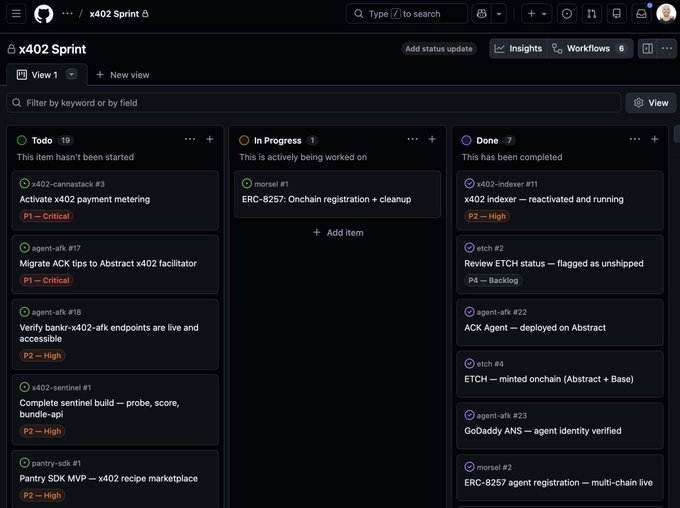Open card Pantry SDK MVP

click(108, 478)
